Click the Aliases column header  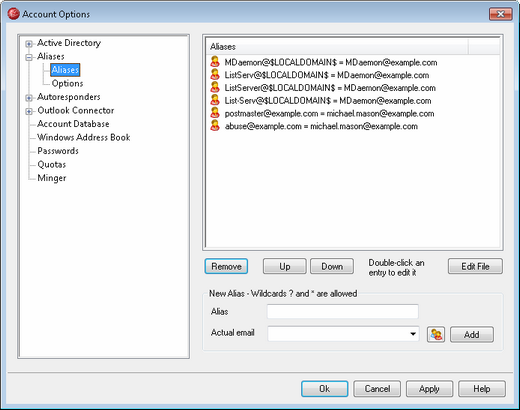[337, 47]
